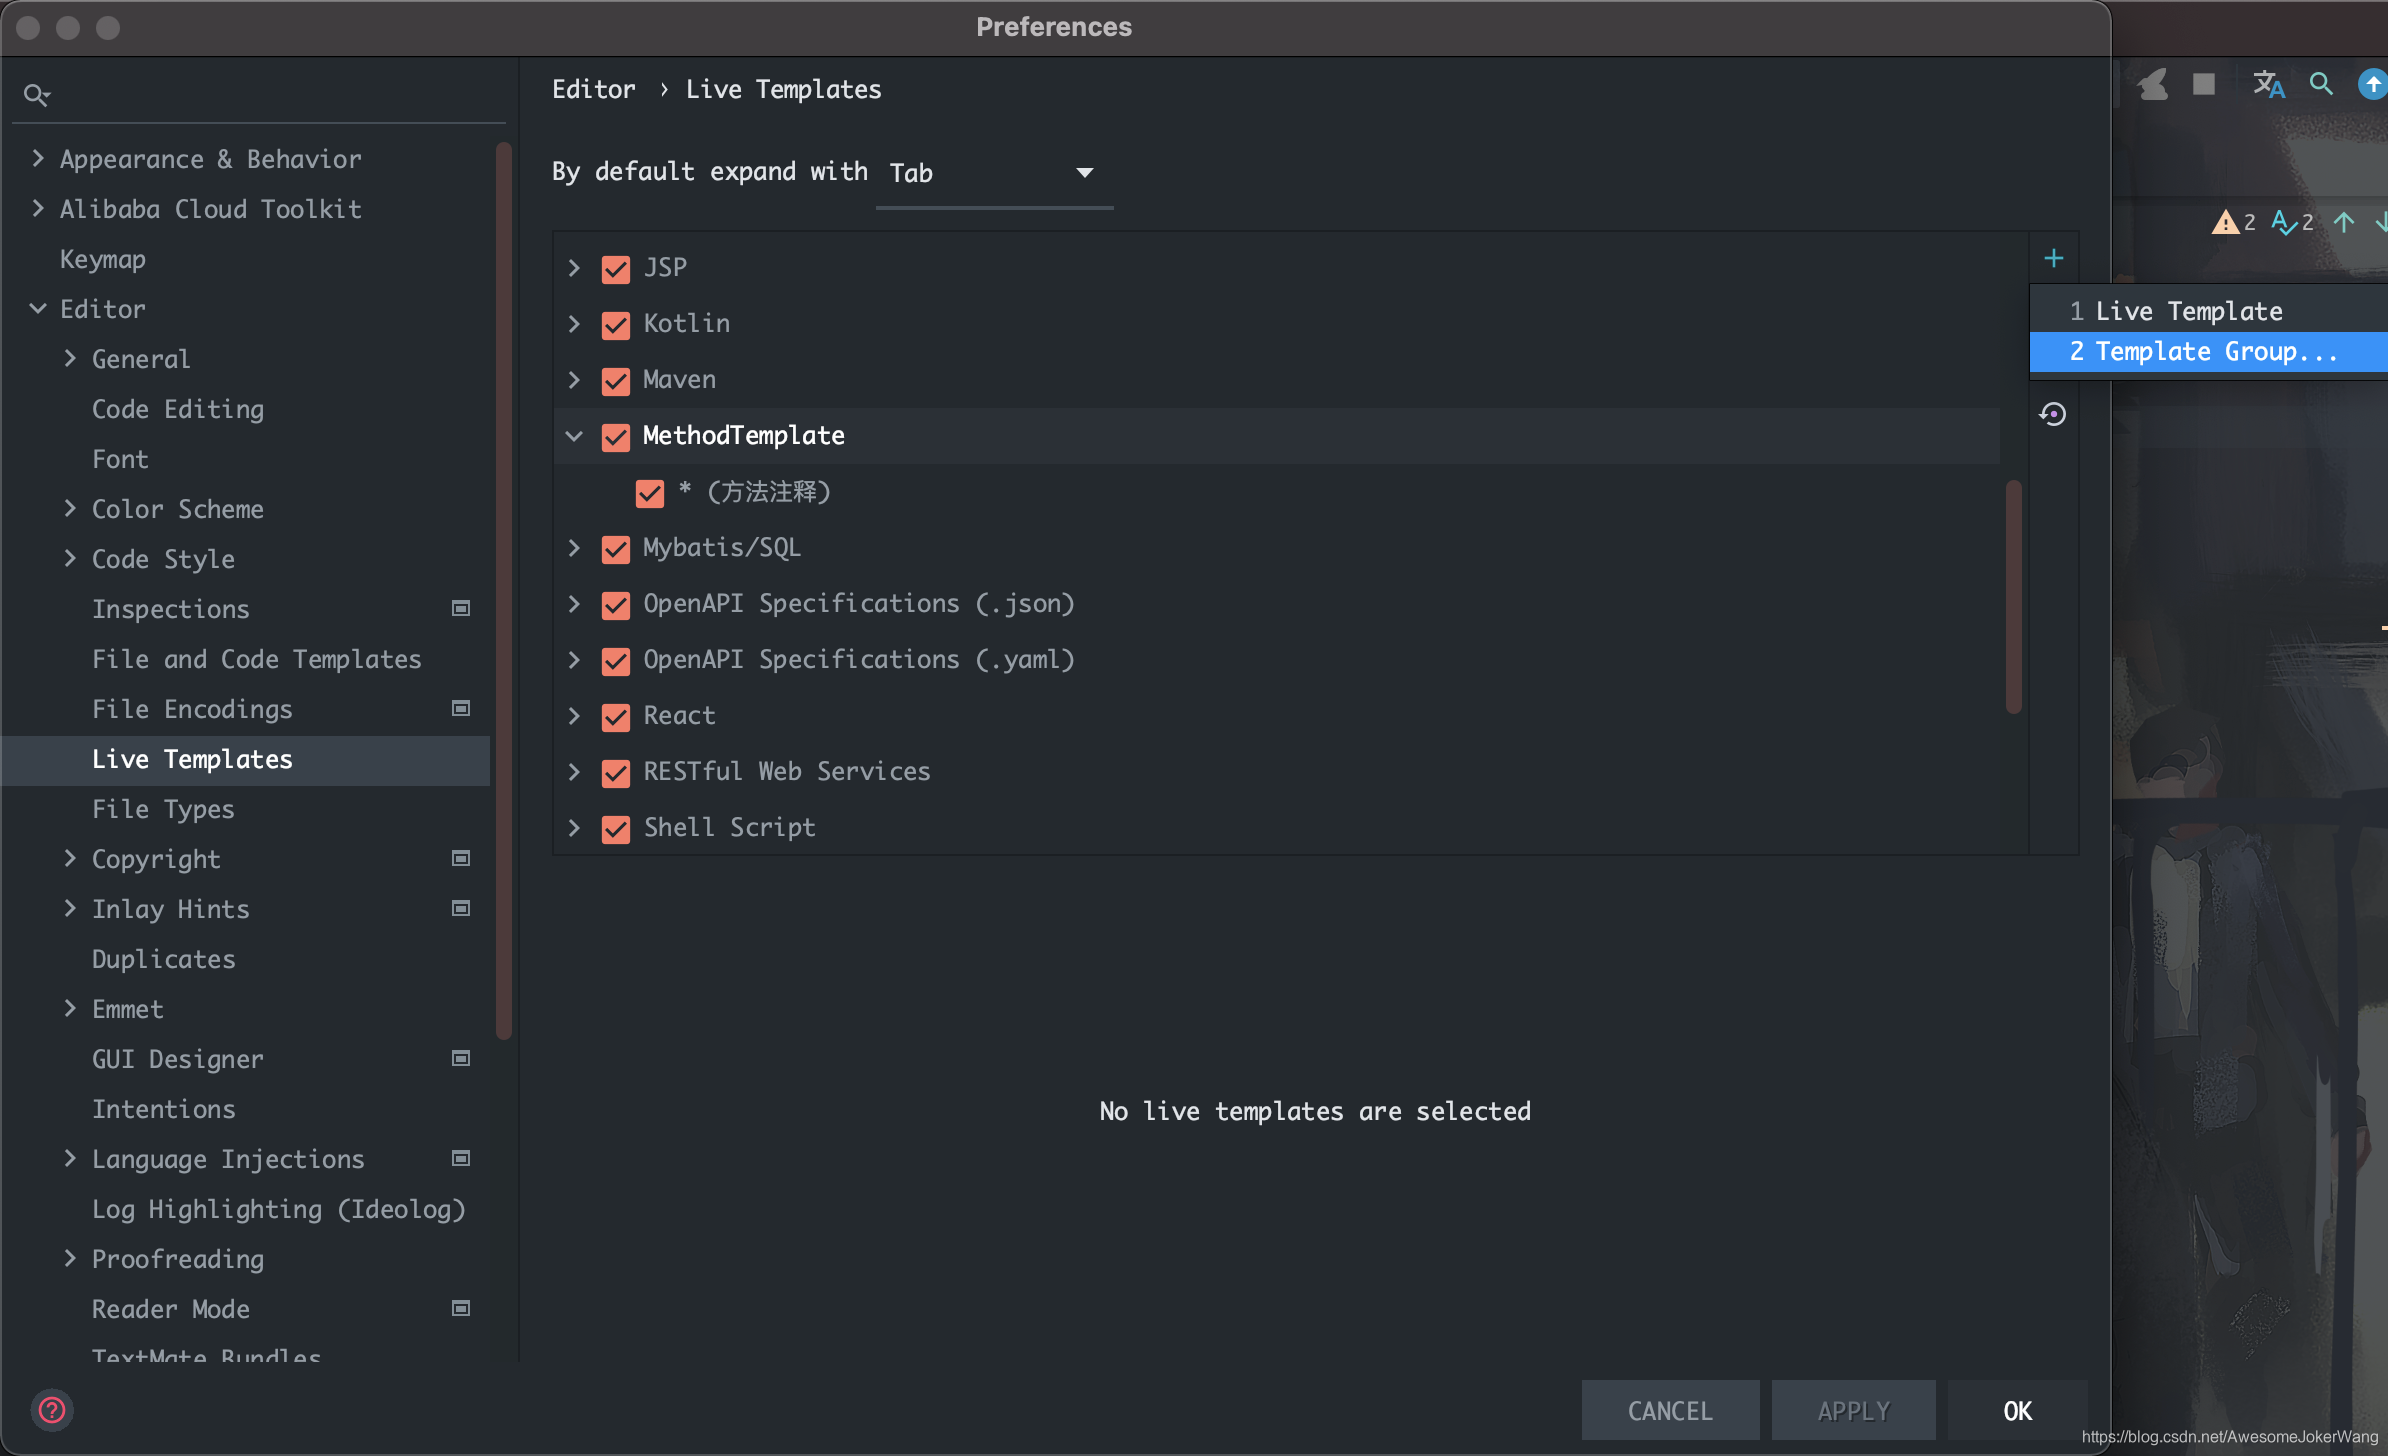
Task: Uncheck the Kotlin template group checkbox
Action: pyautogui.click(x=616, y=324)
